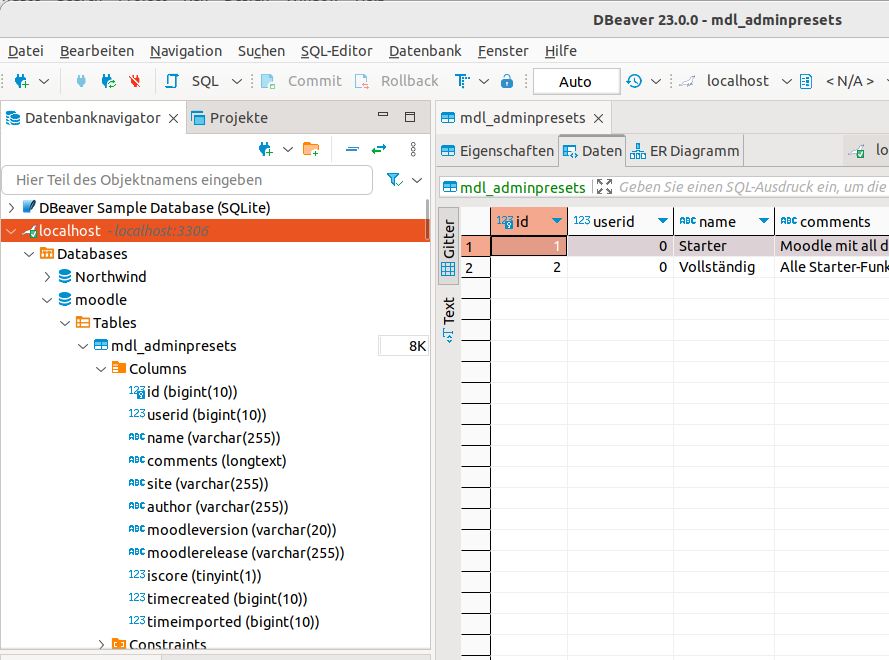Maximize the navigator panel
The width and height of the screenshot is (889, 660).
[x=410, y=117]
